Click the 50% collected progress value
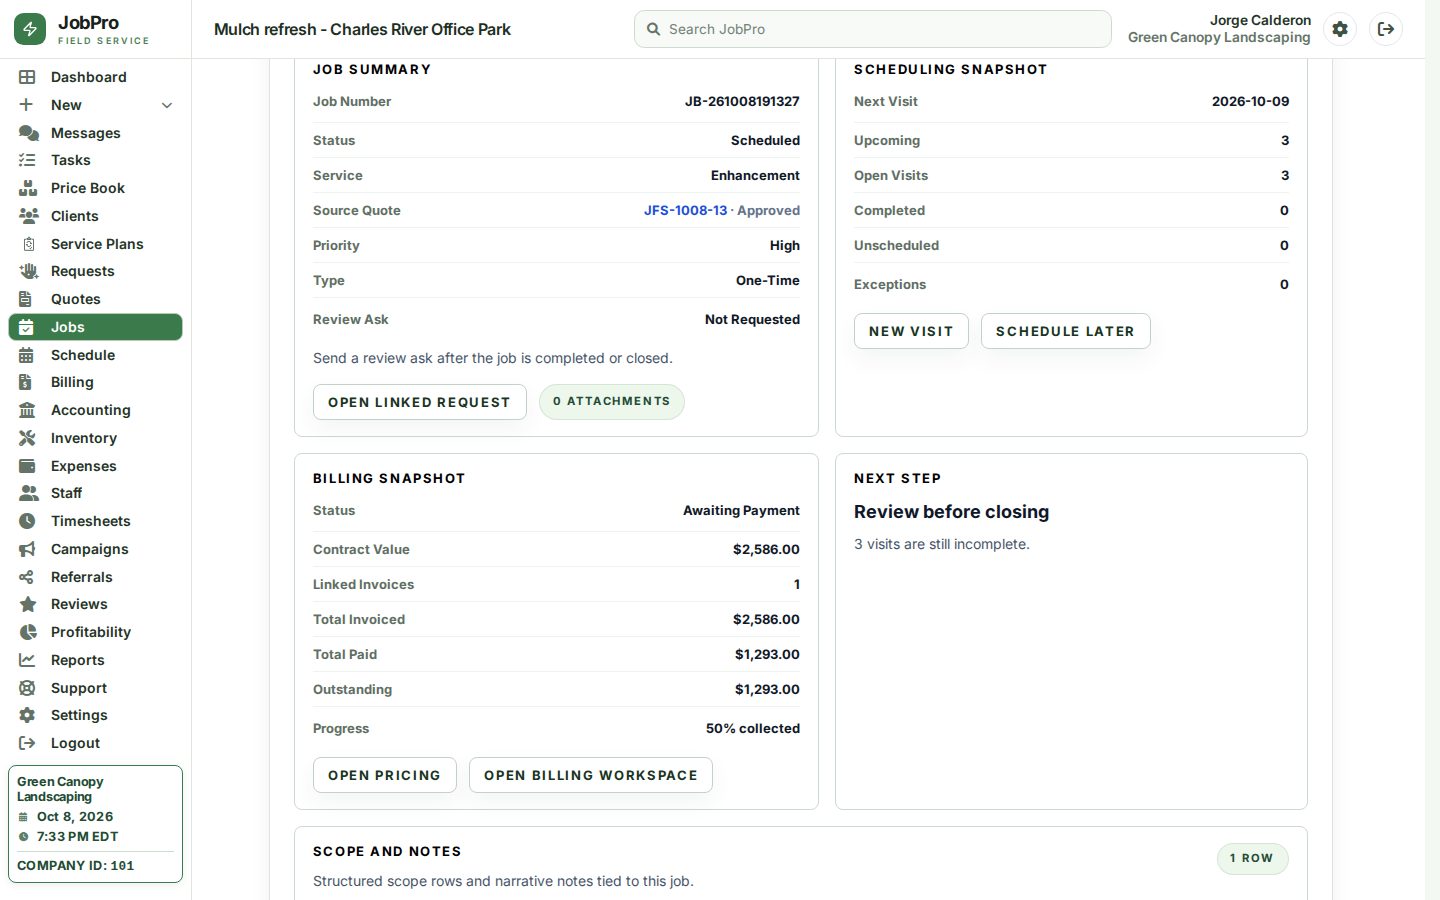Screen dimensions: 1440x900 pos(752,728)
